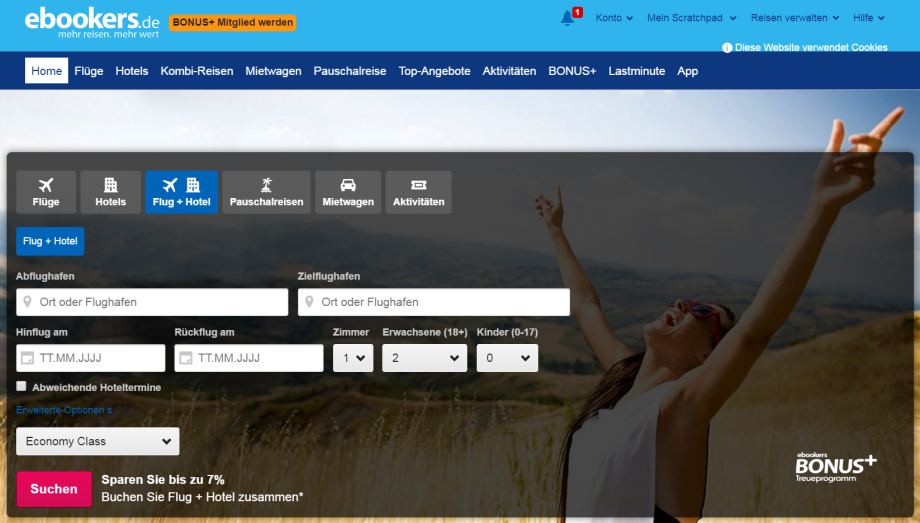The width and height of the screenshot is (920, 523).
Task: Open BONUS+ navigation item
Action: pos(572,71)
